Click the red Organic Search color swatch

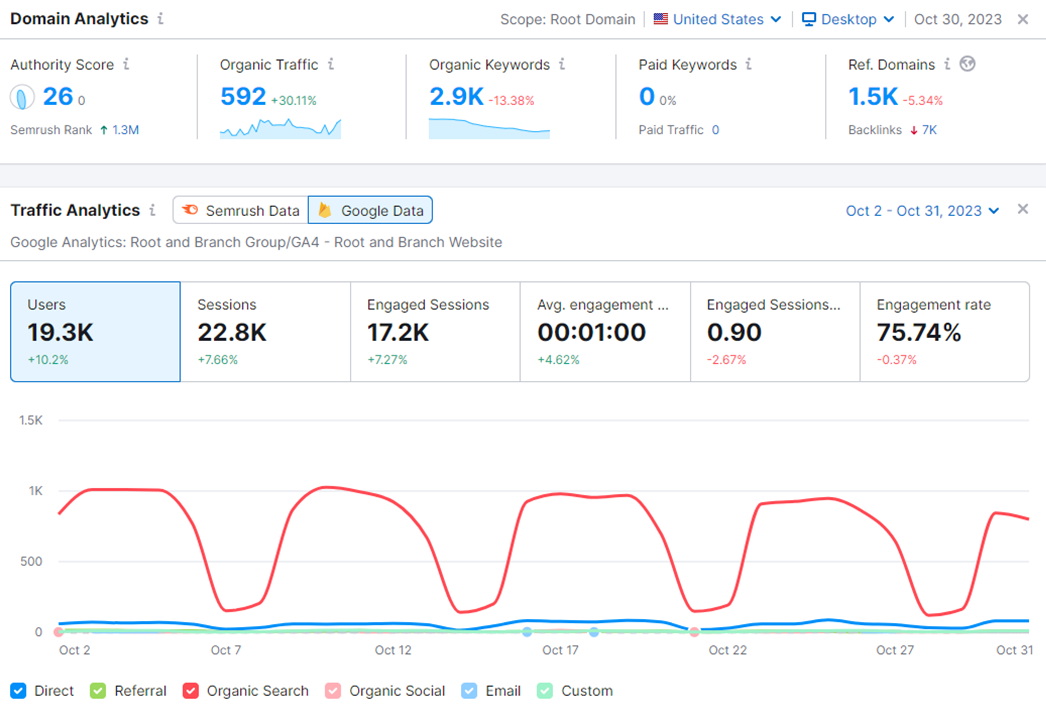191,690
